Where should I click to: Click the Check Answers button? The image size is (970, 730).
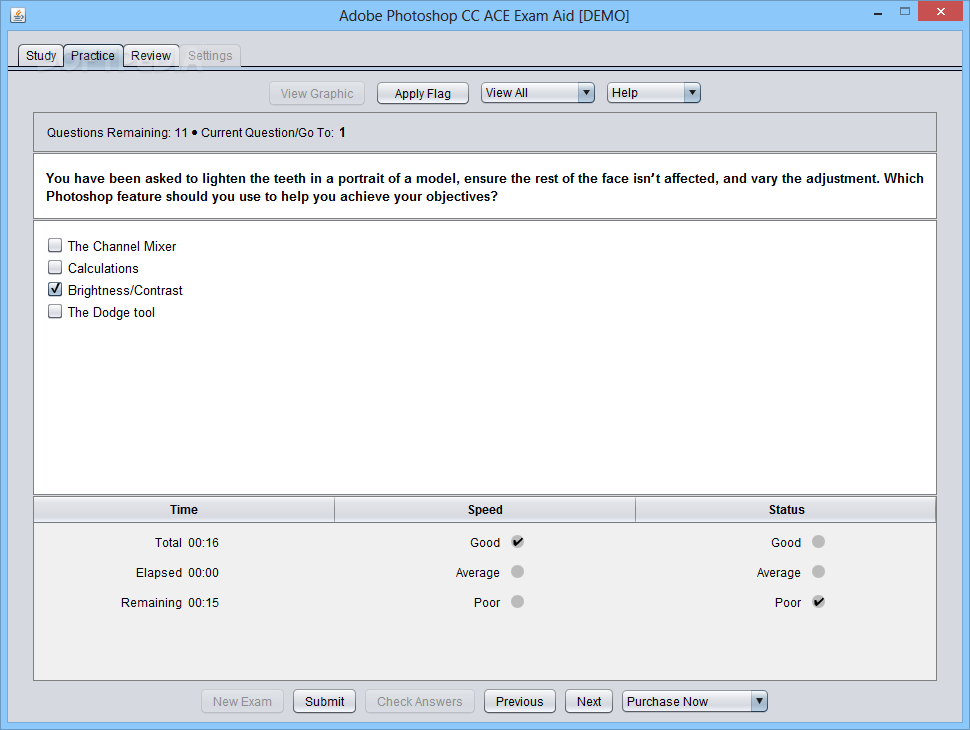tap(419, 702)
